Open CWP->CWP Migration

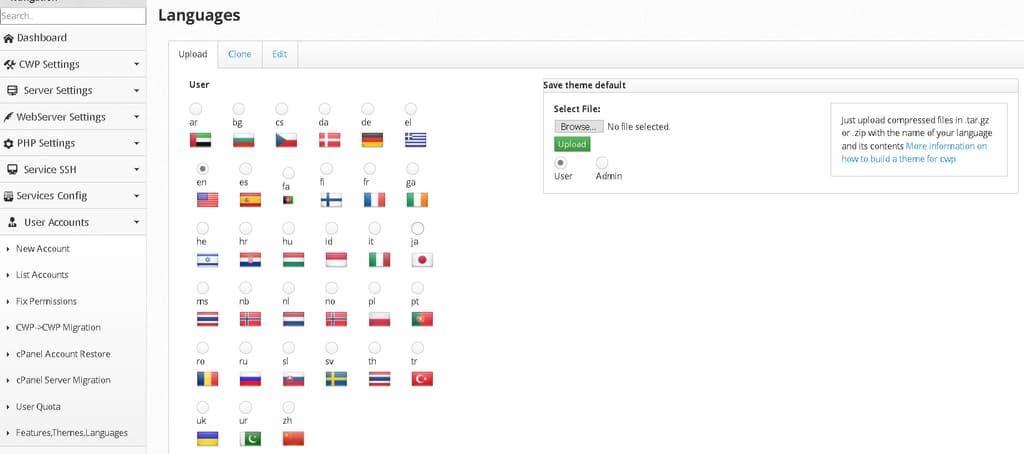58,327
